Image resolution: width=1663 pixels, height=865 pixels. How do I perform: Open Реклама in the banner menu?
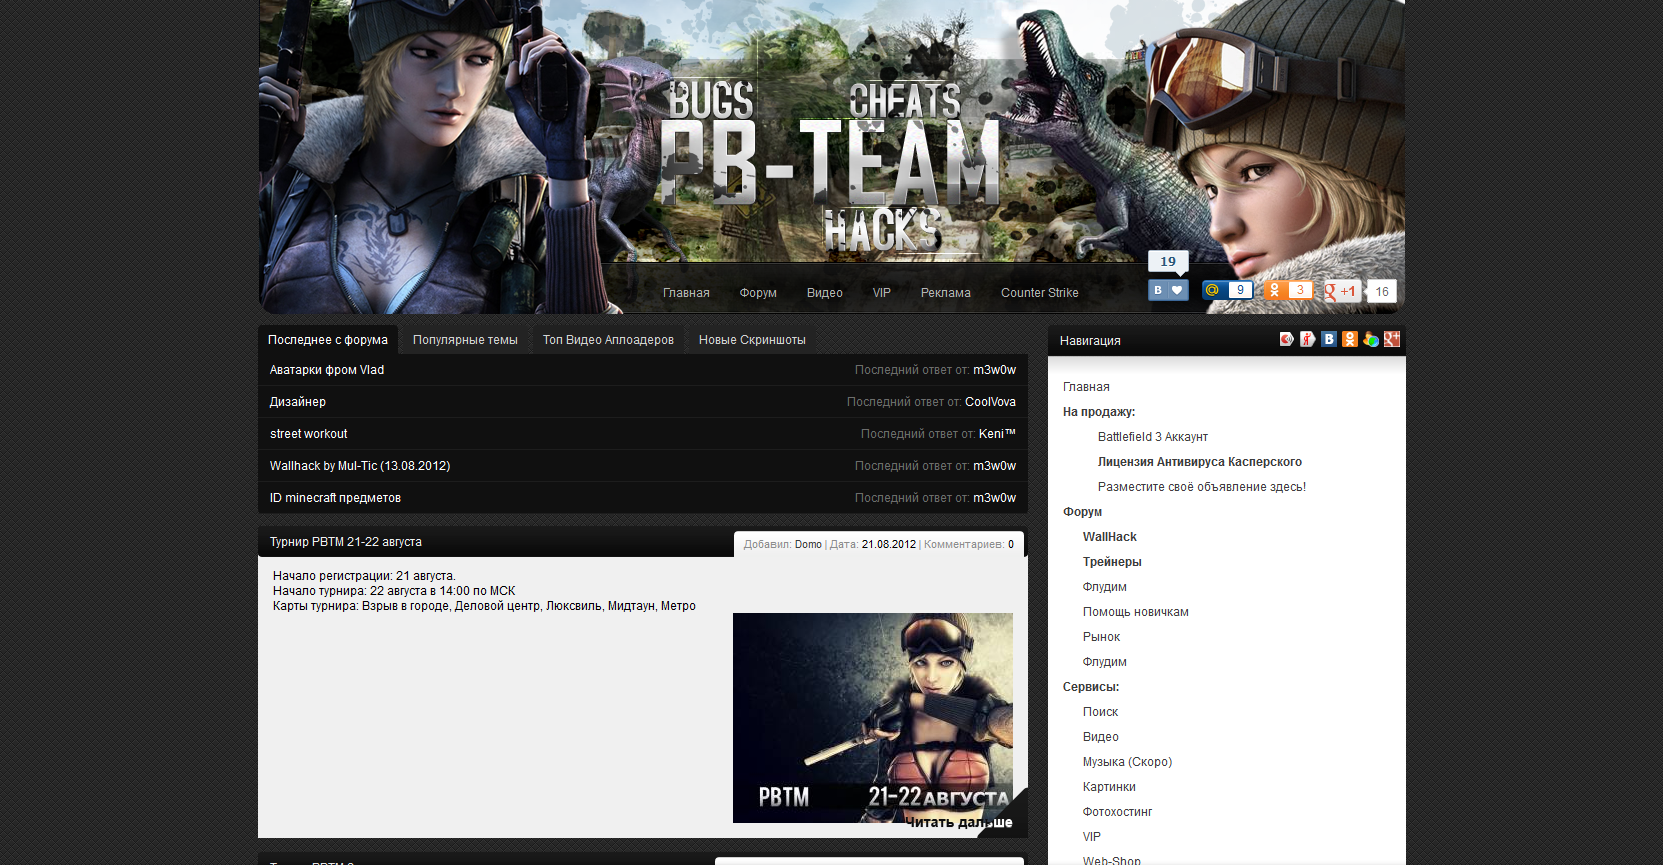tap(946, 293)
